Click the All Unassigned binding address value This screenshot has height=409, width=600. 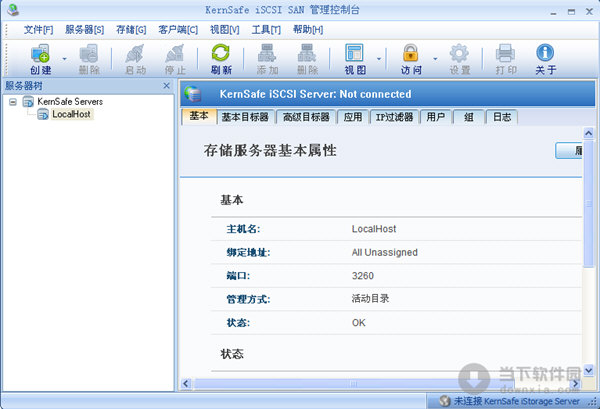click(x=385, y=253)
